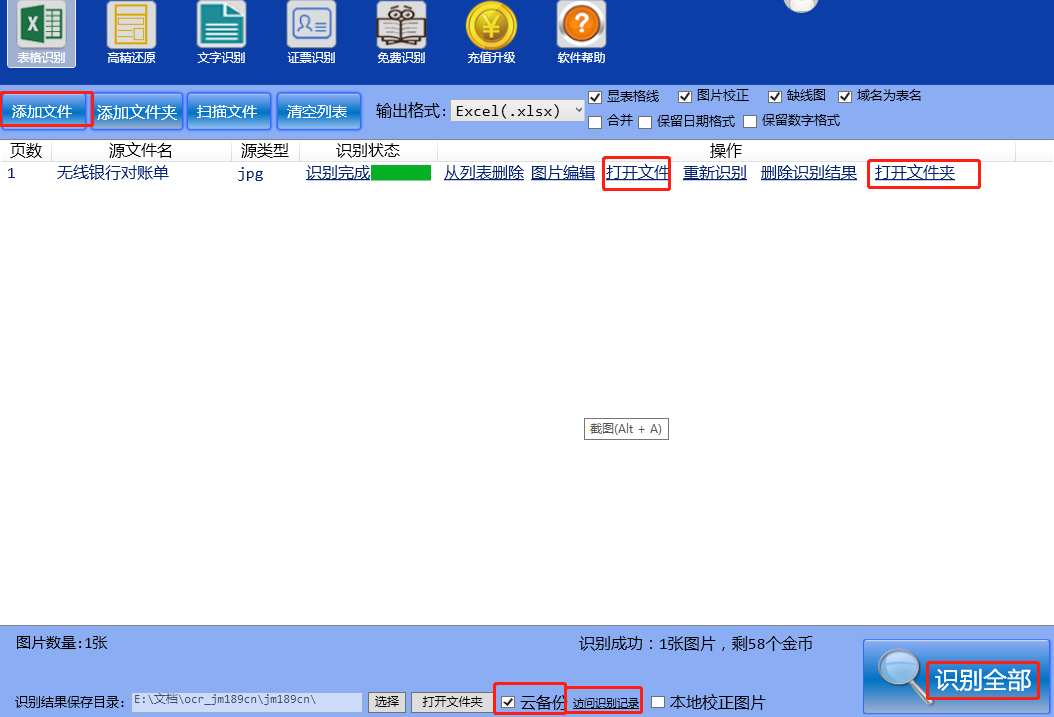Click the 操作 column header
This screenshot has width=1054, height=717.
coord(726,151)
